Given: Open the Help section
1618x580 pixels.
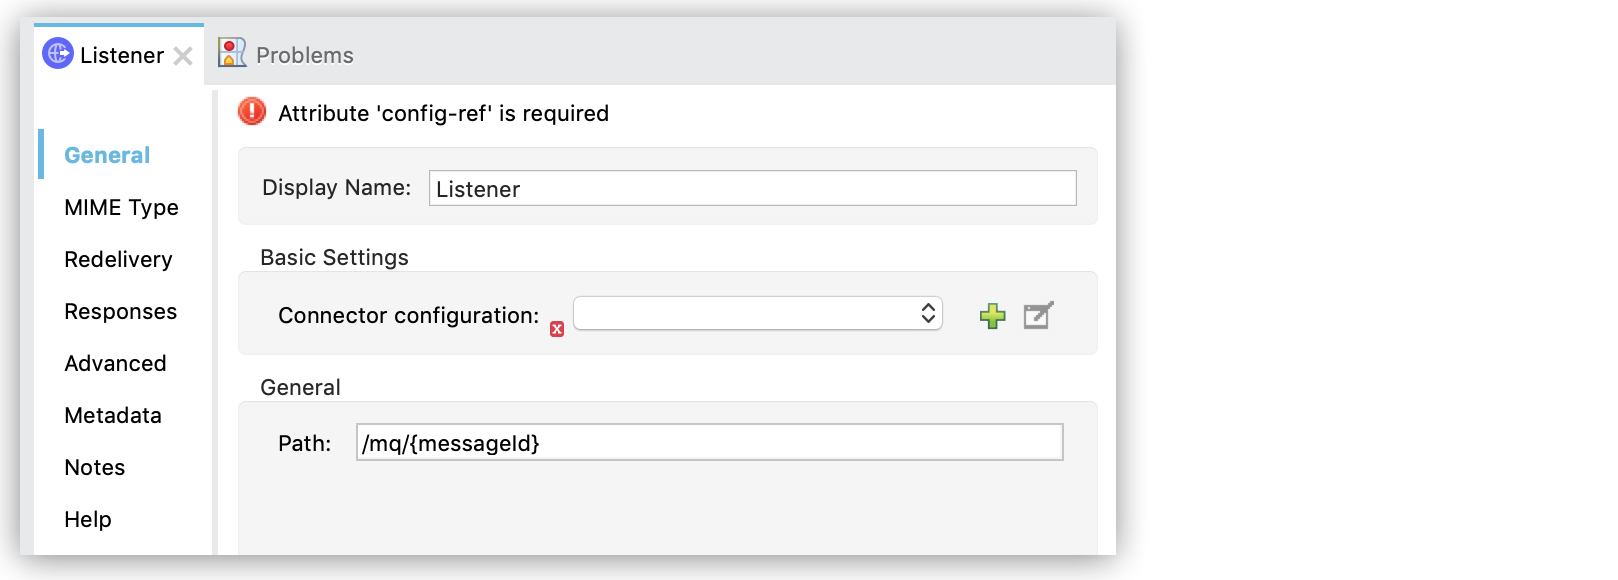Looking at the screenshot, I should tap(88, 519).
